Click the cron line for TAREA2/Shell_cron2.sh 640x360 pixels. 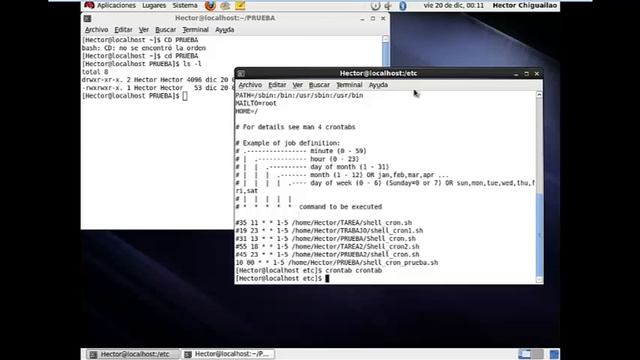click(x=327, y=247)
